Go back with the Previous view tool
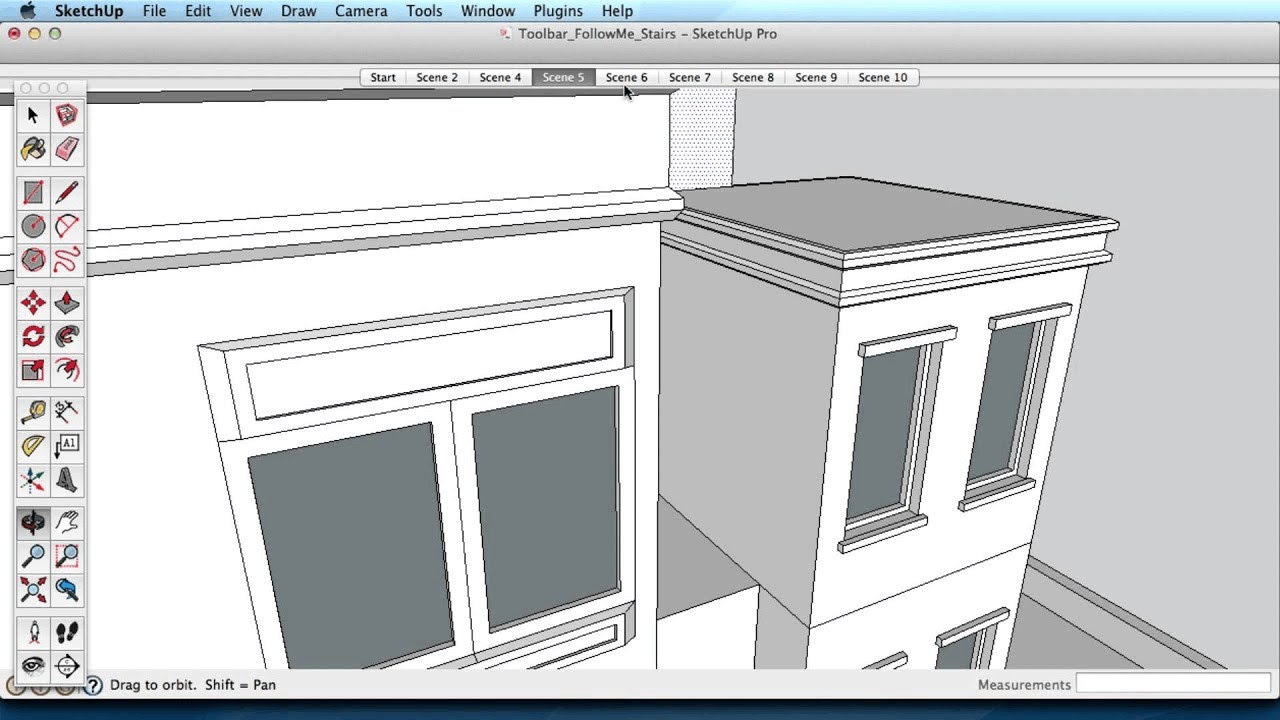The width and height of the screenshot is (1280, 720). pyautogui.click(x=67, y=590)
